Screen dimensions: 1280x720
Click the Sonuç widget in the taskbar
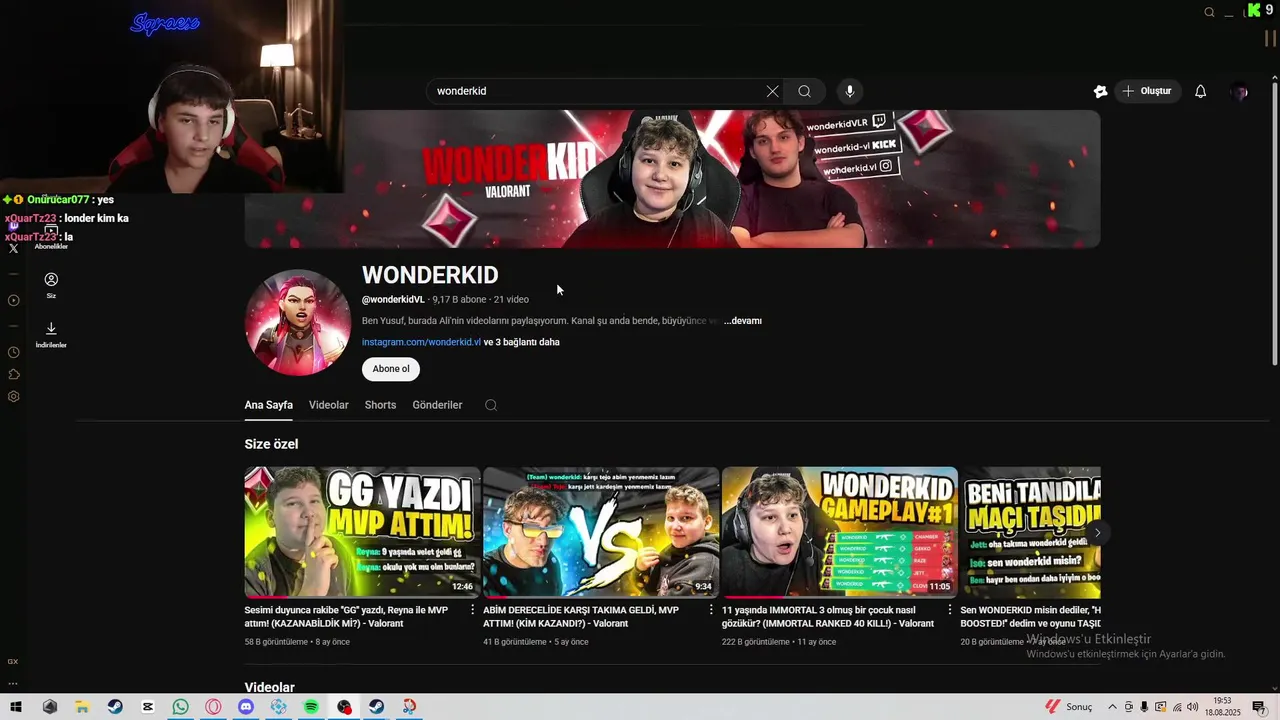pos(1069,707)
